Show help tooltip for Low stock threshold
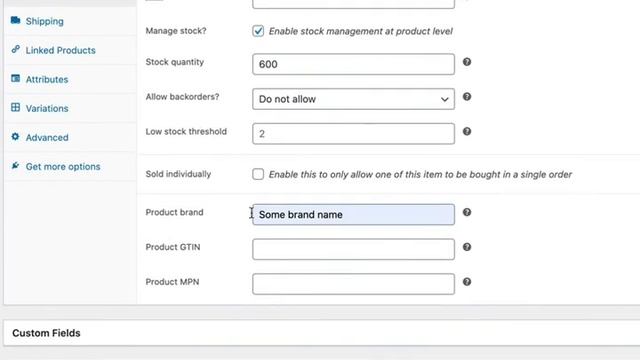 pos(467,131)
